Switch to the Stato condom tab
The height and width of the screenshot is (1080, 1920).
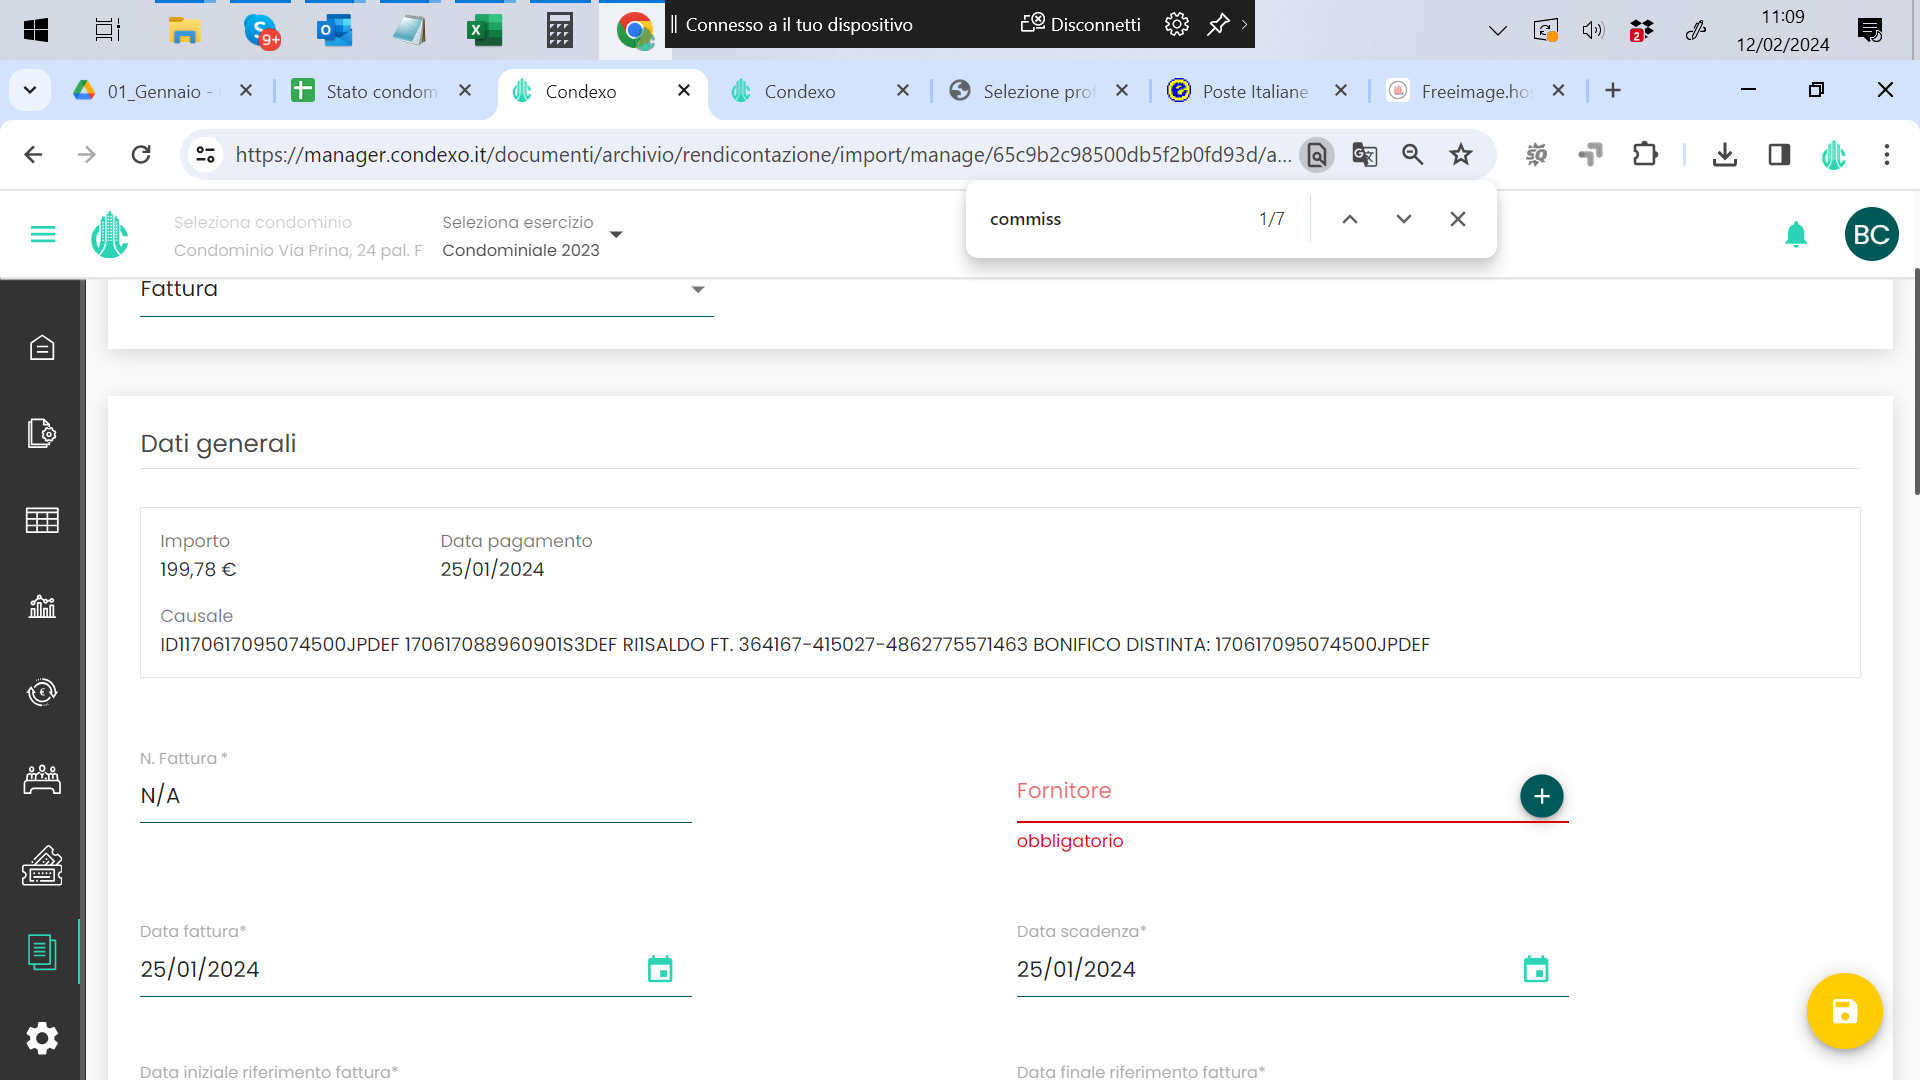coord(380,92)
